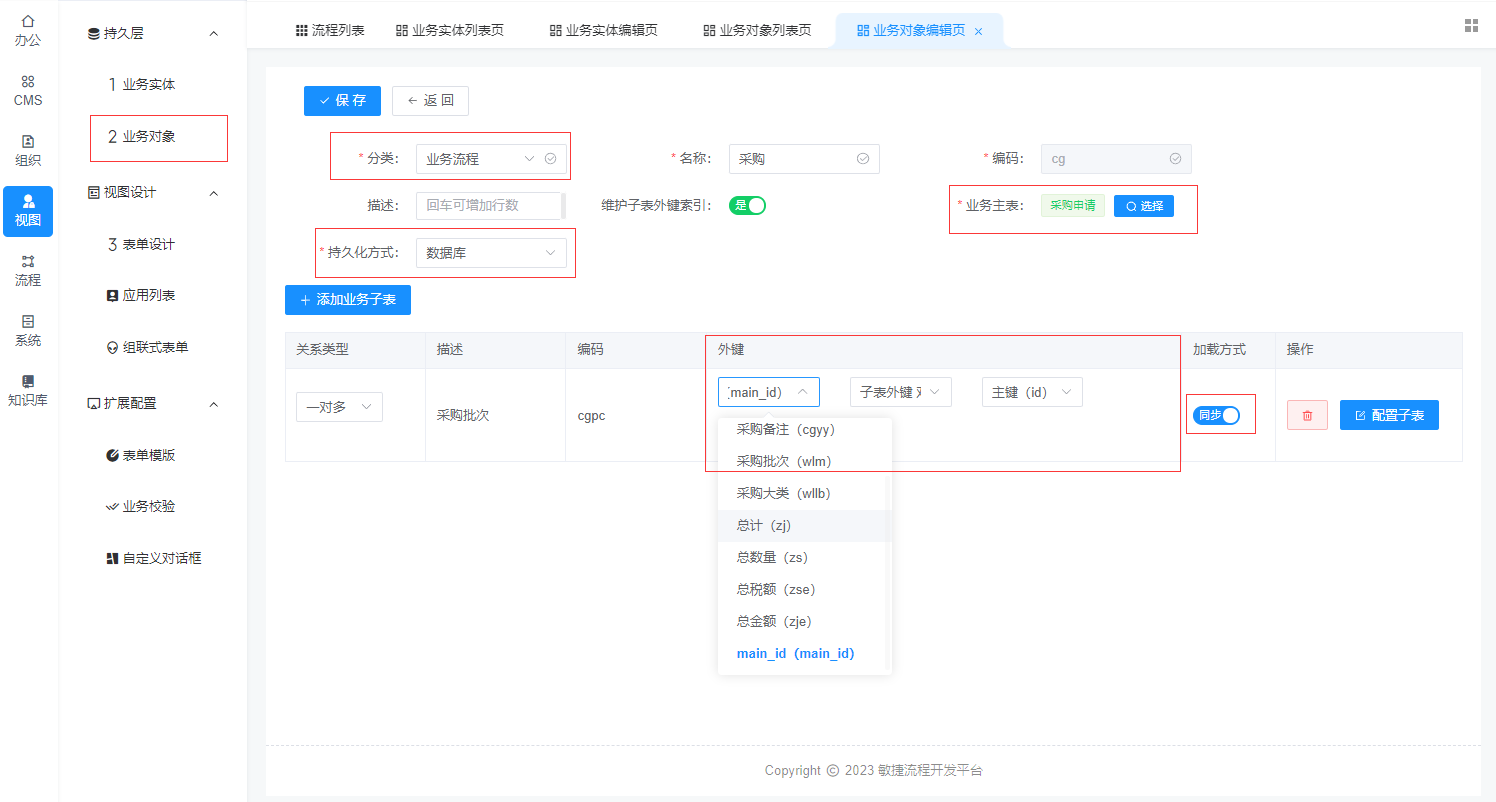Select the 视图 module
This screenshot has height=802, width=1496.
click(x=28, y=211)
